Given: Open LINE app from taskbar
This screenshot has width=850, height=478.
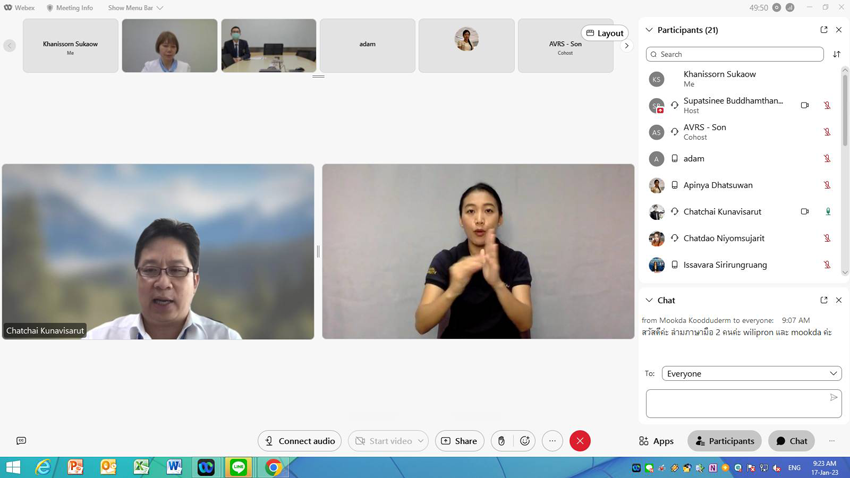Looking at the screenshot, I should tap(238, 467).
